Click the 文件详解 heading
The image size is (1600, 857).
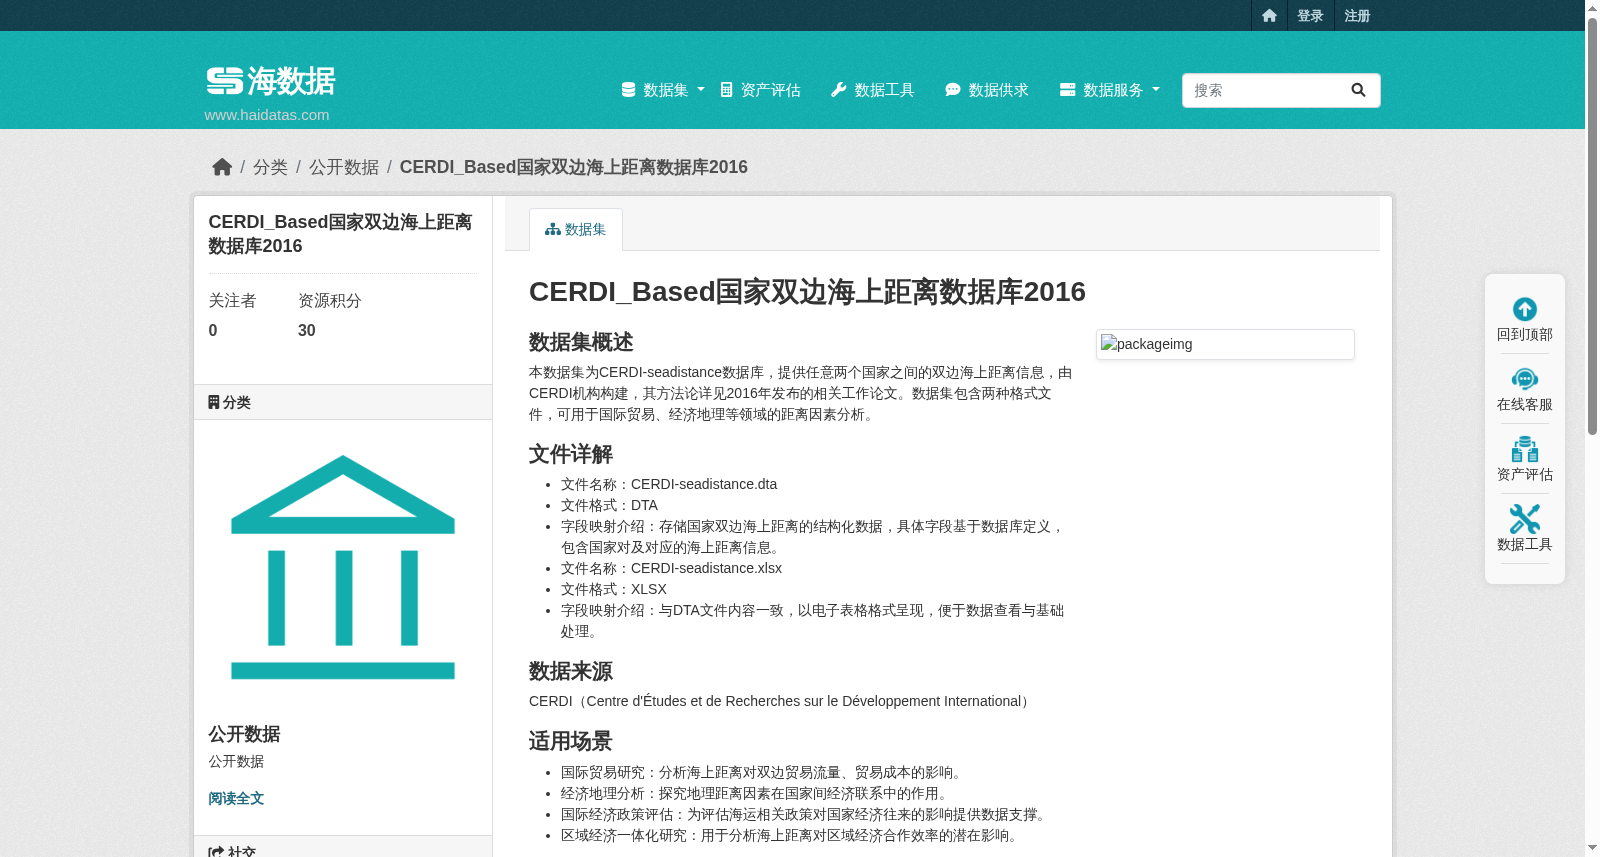tap(571, 454)
